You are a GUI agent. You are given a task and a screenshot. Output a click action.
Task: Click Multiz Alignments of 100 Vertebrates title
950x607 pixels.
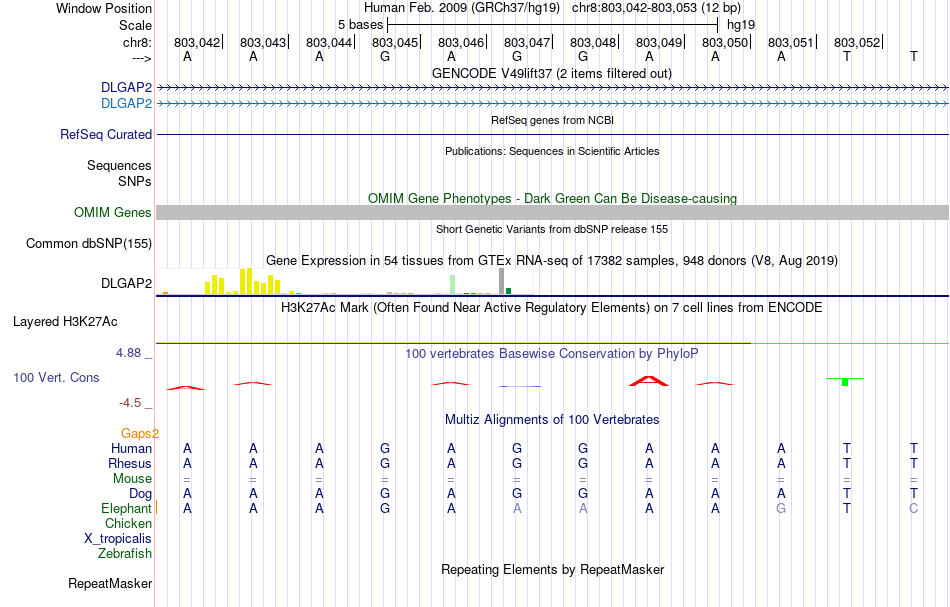point(552,419)
